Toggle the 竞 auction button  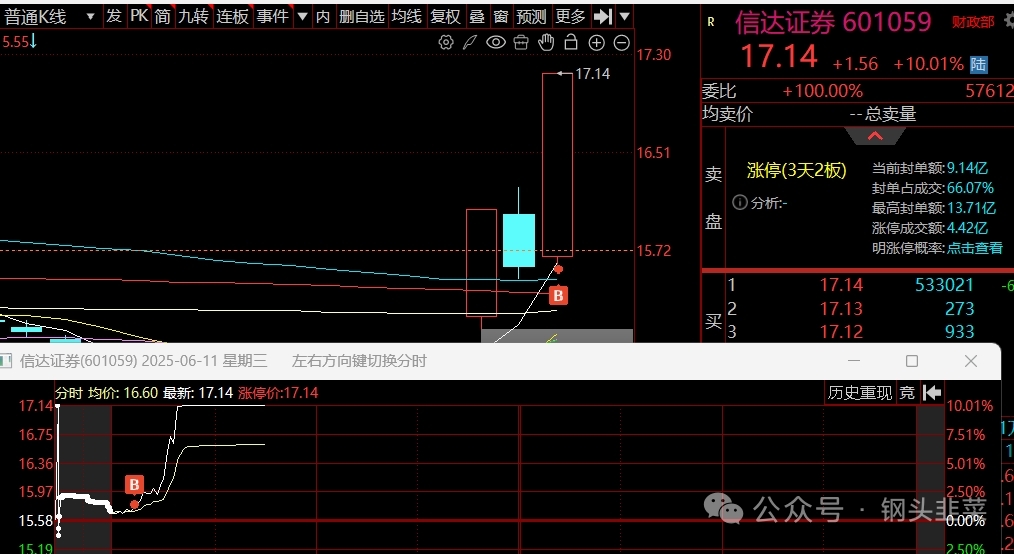907,392
